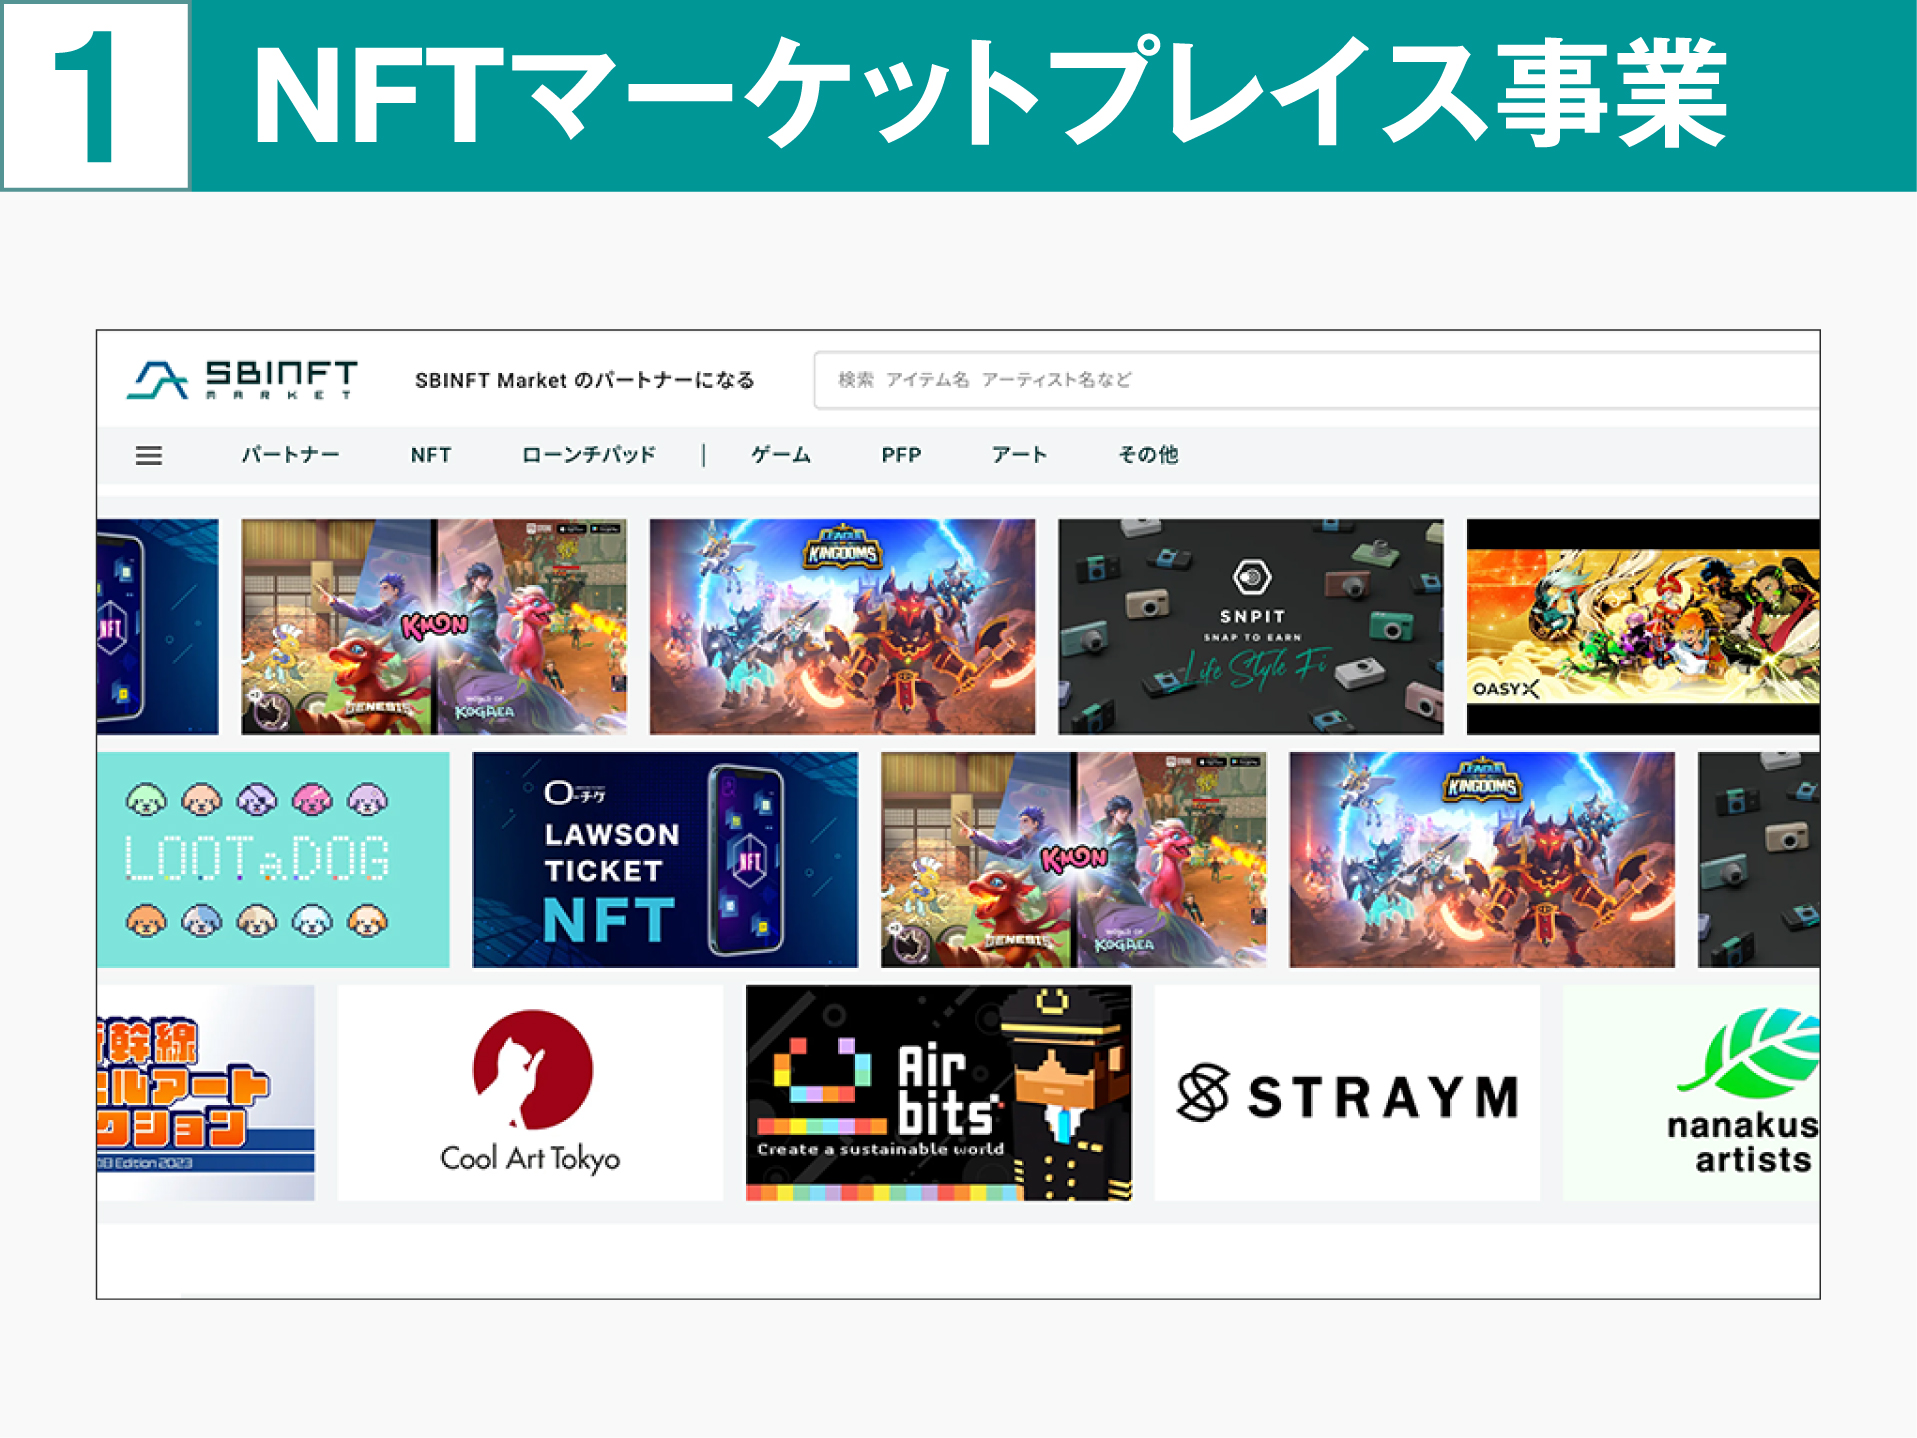Open the ローンチパッド menu item
Screen dimensions: 1917x1438
589,455
